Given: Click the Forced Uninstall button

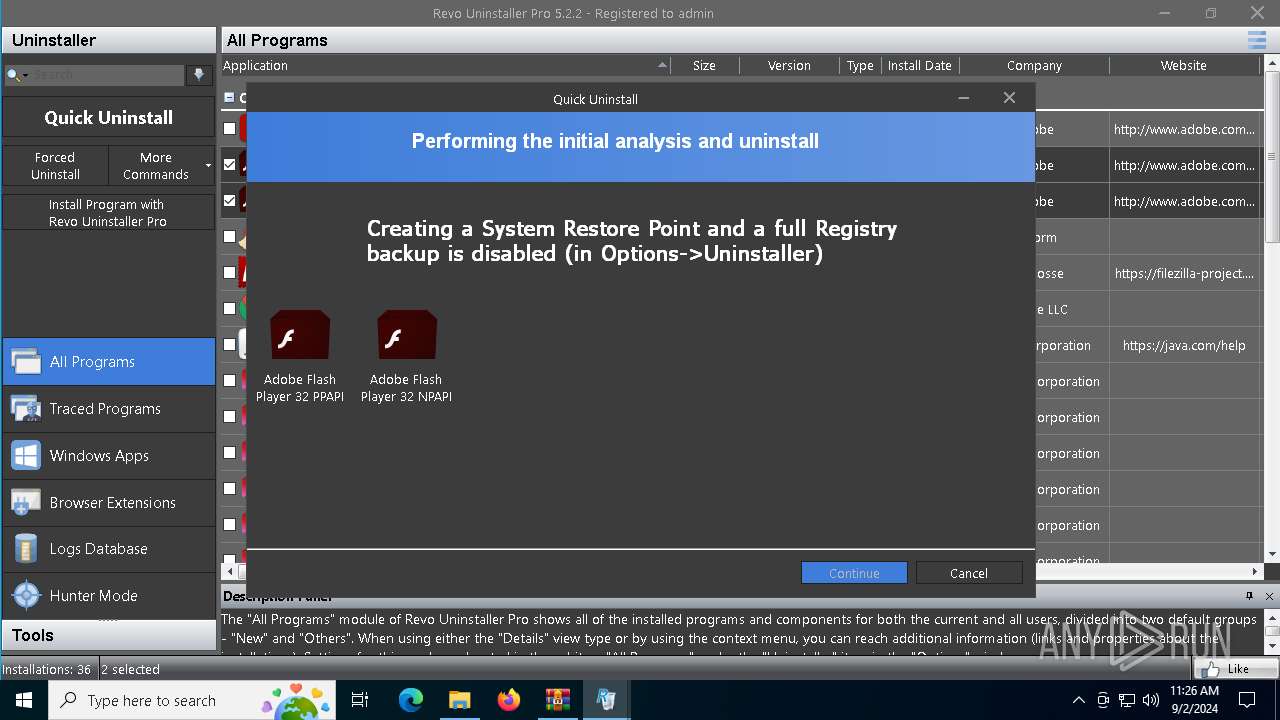Looking at the screenshot, I should point(55,165).
